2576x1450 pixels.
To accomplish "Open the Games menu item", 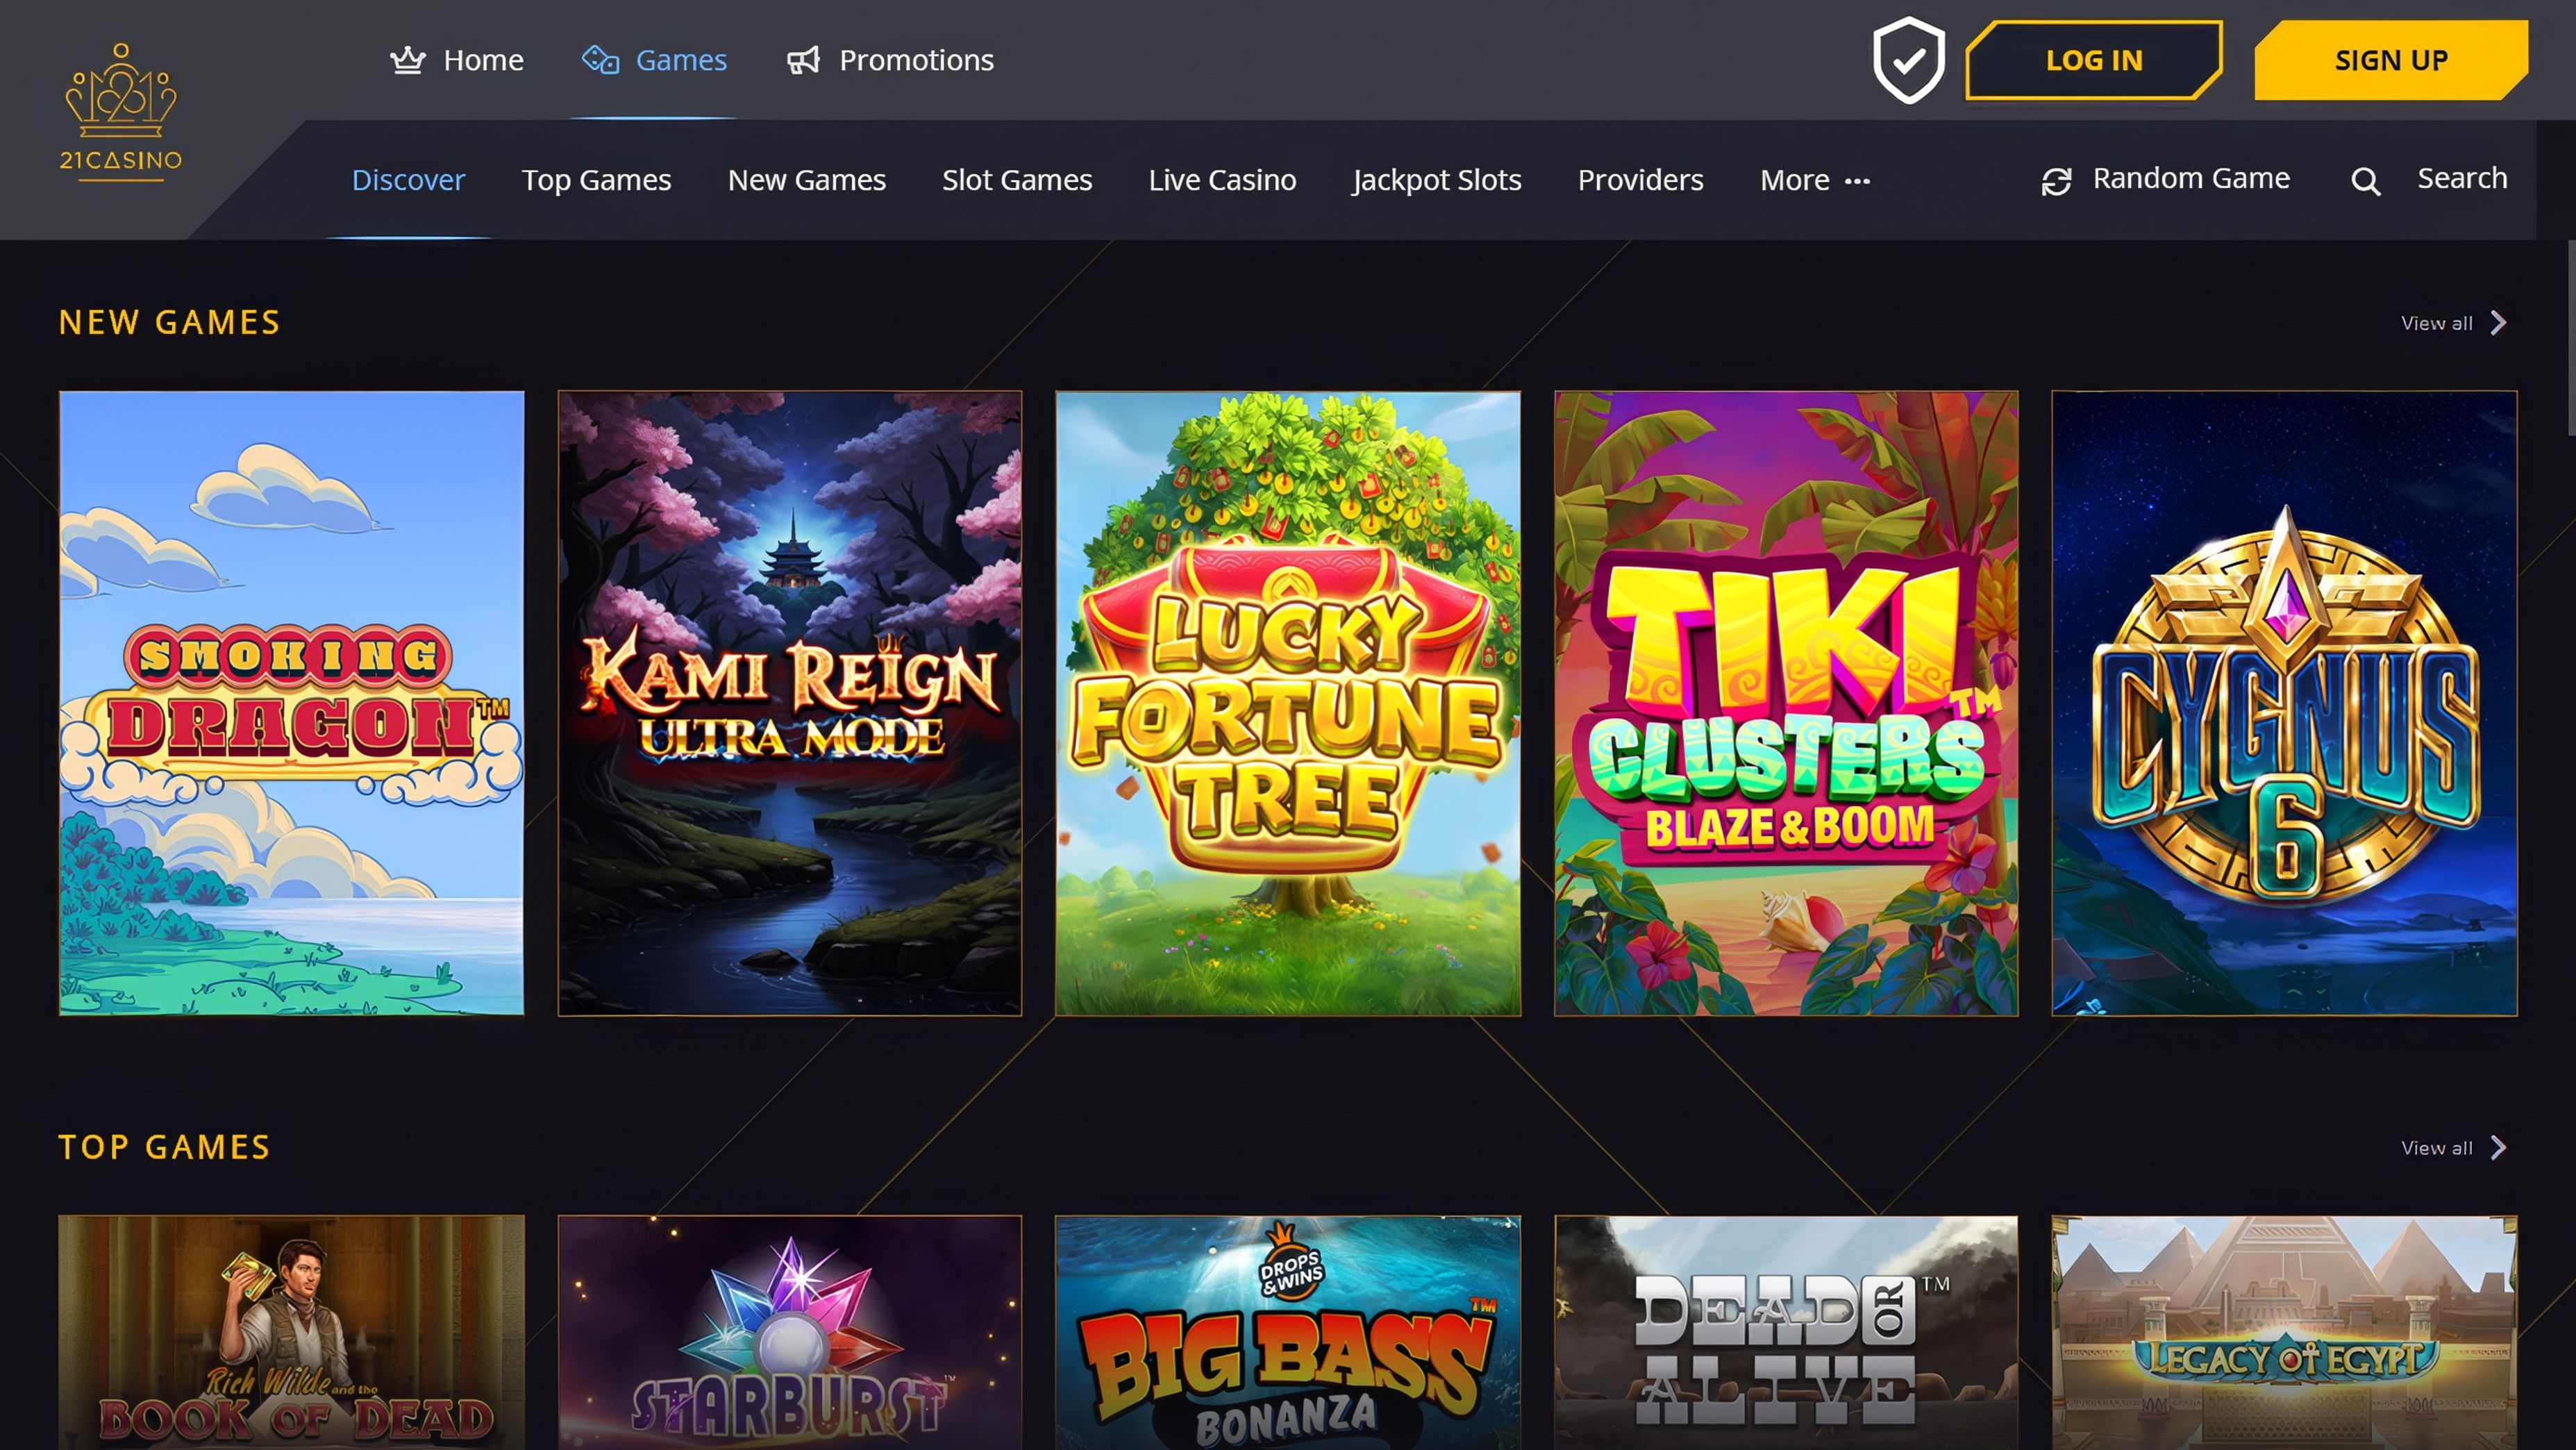I will coord(654,60).
